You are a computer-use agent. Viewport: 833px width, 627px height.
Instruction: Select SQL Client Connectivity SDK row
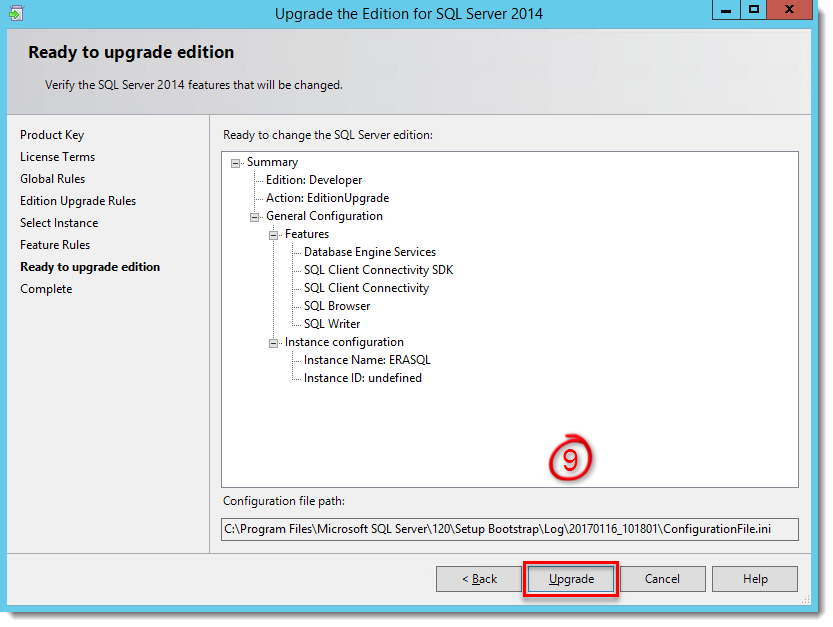point(378,270)
